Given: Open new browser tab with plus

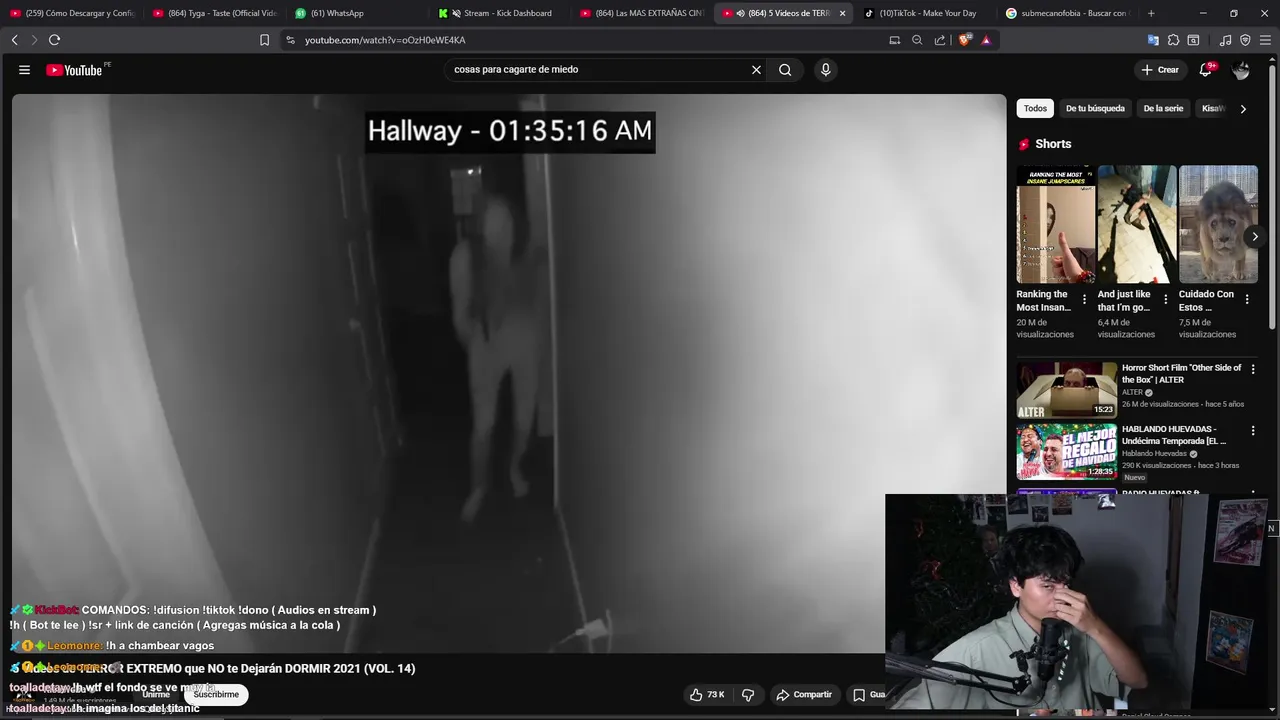Looking at the screenshot, I should (1151, 13).
